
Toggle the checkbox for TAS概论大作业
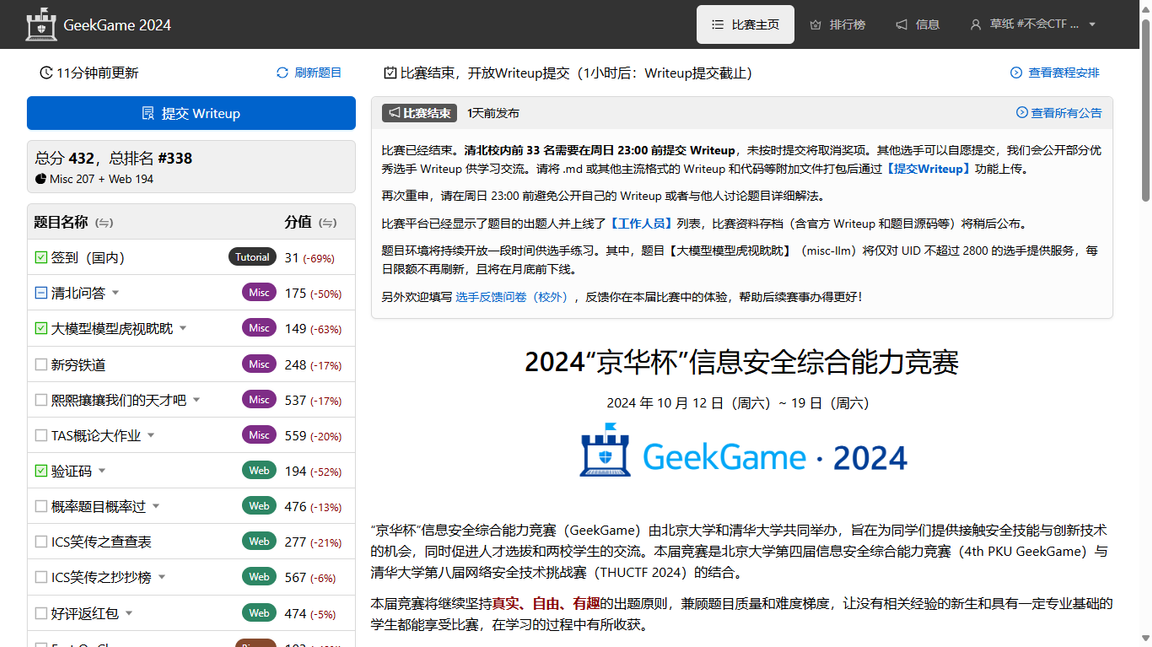[41, 435]
